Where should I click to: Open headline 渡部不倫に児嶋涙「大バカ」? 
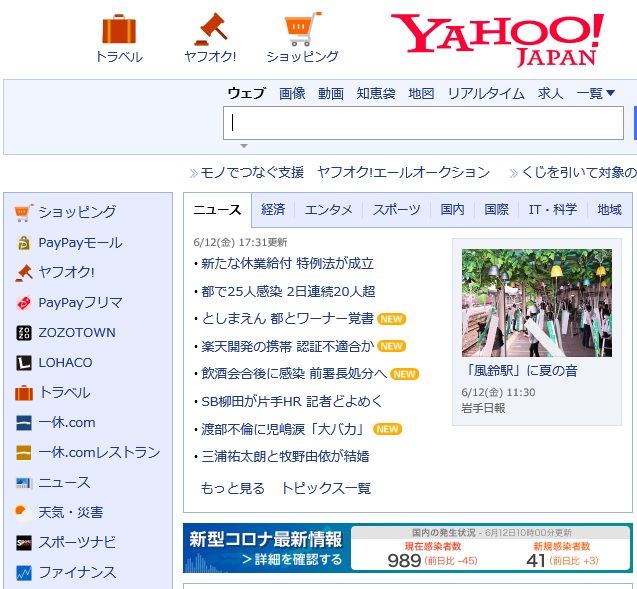point(284,429)
